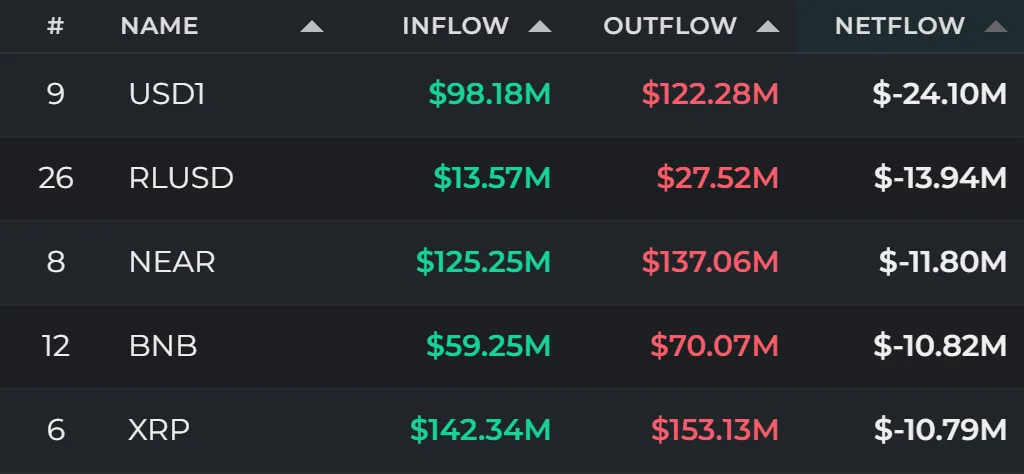Click the NAME column header label

(x=159, y=26)
